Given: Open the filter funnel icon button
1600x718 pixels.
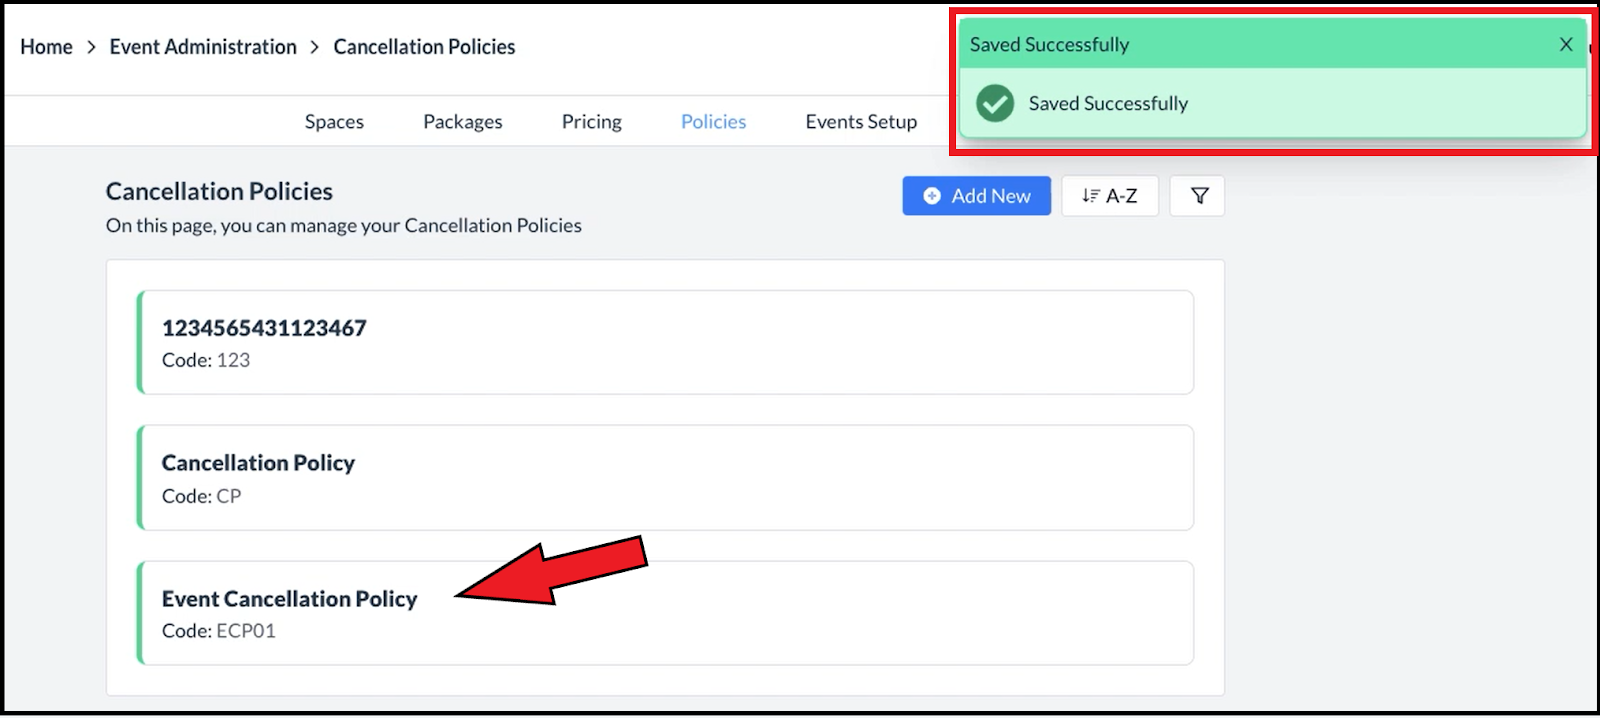Looking at the screenshot, I should point(1199,196).
